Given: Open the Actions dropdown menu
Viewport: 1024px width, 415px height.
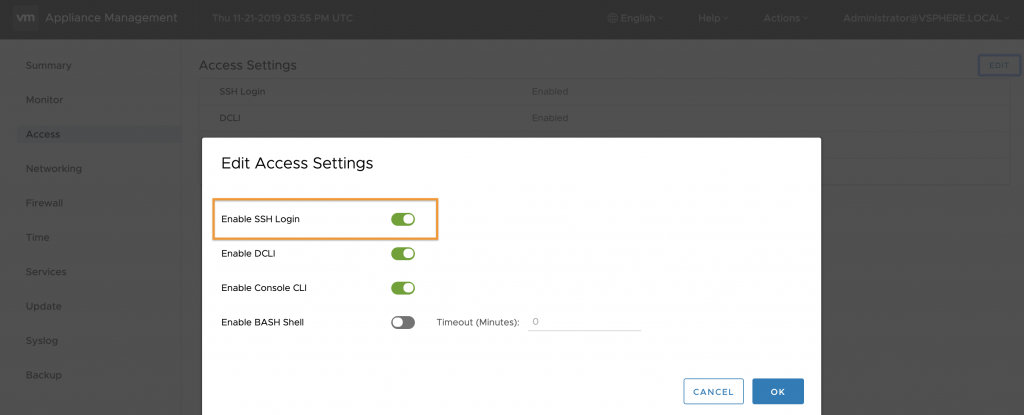Looking at the screenshot, I should point(786,18).
